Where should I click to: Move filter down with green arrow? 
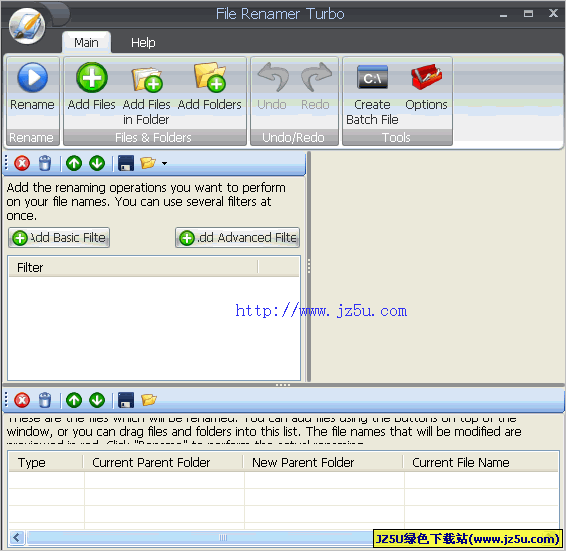point(97,163)
